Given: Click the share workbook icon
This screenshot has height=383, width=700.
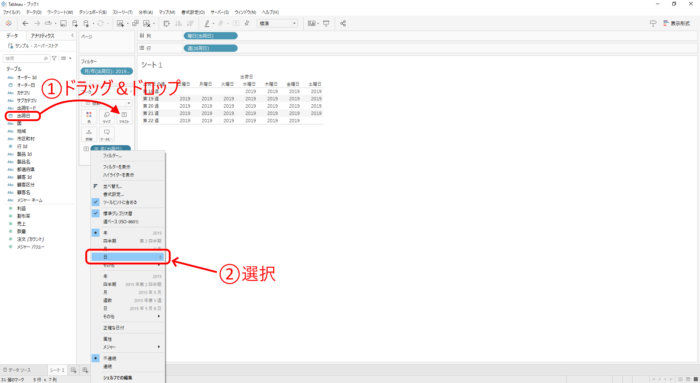Looking at the screenshot, I should (x=343, y=23).
